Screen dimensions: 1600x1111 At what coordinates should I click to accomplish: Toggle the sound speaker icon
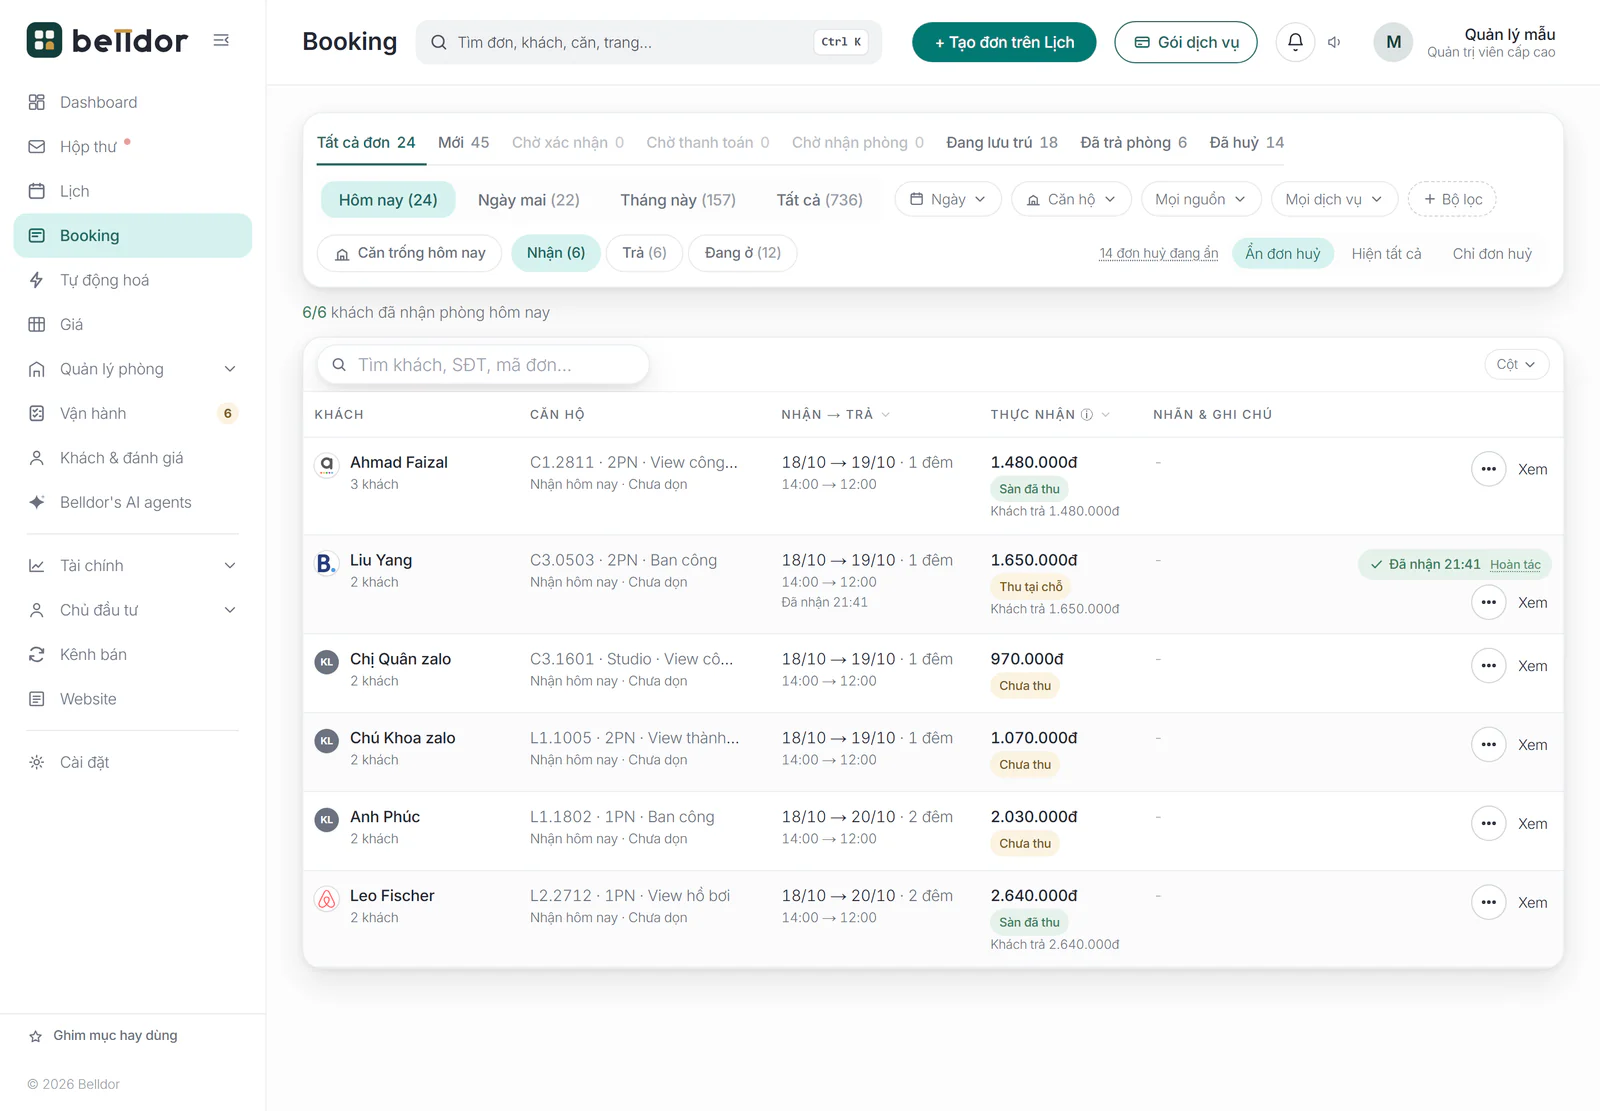(1334, 42)
